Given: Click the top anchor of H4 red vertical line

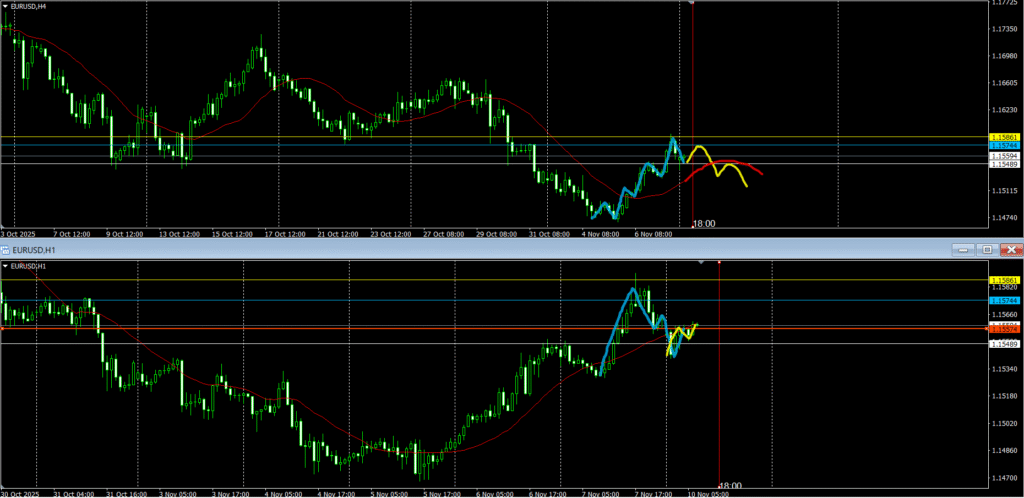Looking at the screenshot, I should (x=693, y=2).
